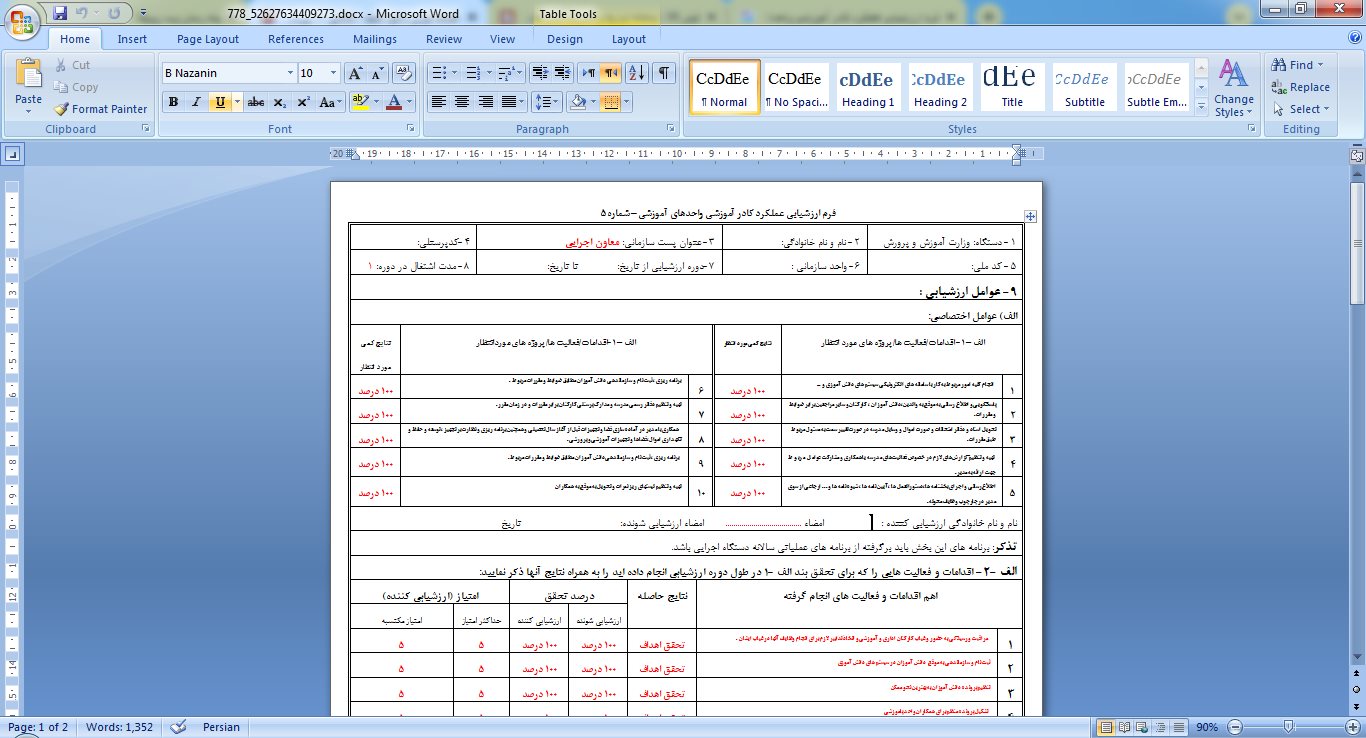1366x738 pixels.
Task: Toggle Bold formatting
Action: (x=173, y=102)
